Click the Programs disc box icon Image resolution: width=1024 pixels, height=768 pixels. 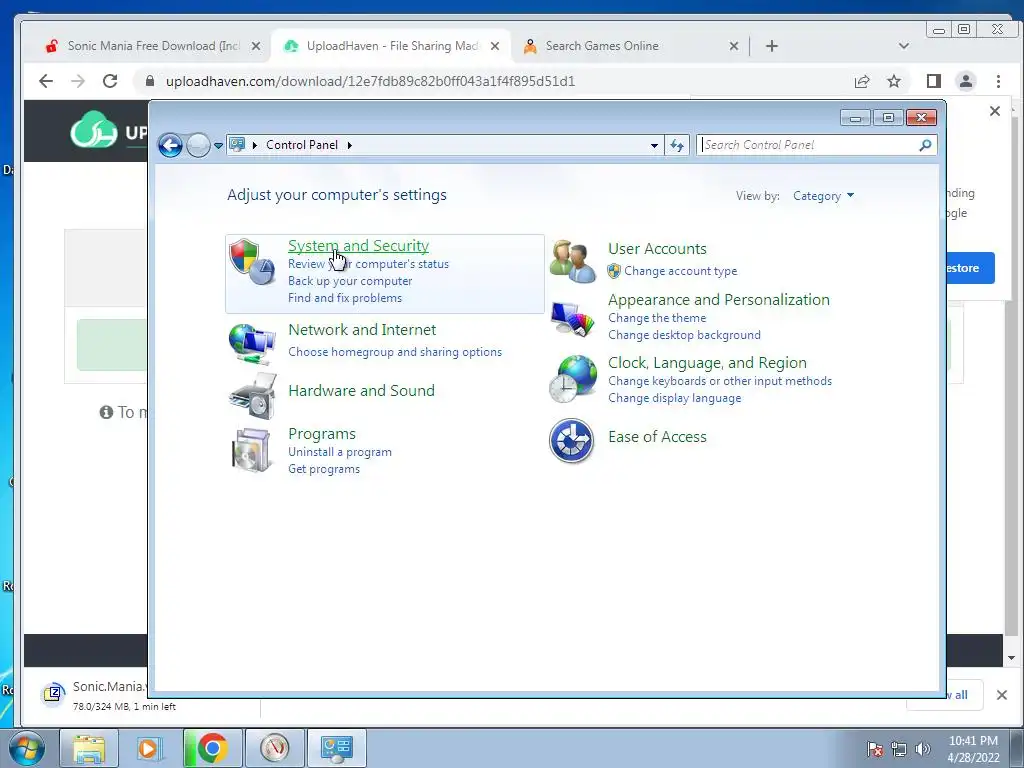251,450
